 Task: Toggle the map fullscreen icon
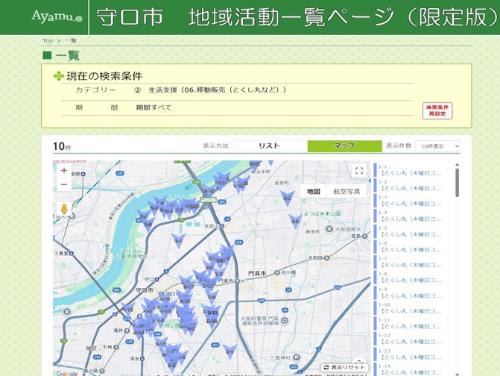(359, 171)
